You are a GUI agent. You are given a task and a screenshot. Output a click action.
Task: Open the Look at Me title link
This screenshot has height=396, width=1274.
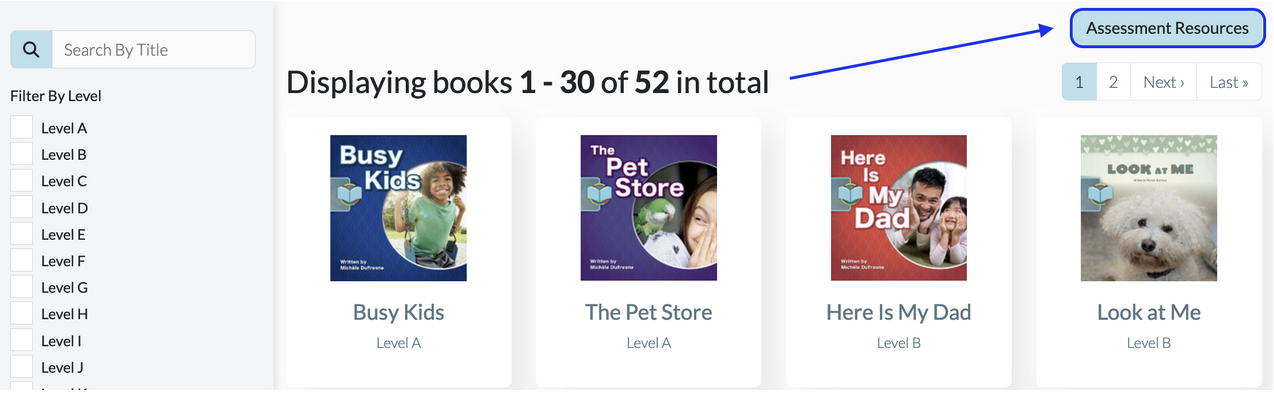point(1148,312)
